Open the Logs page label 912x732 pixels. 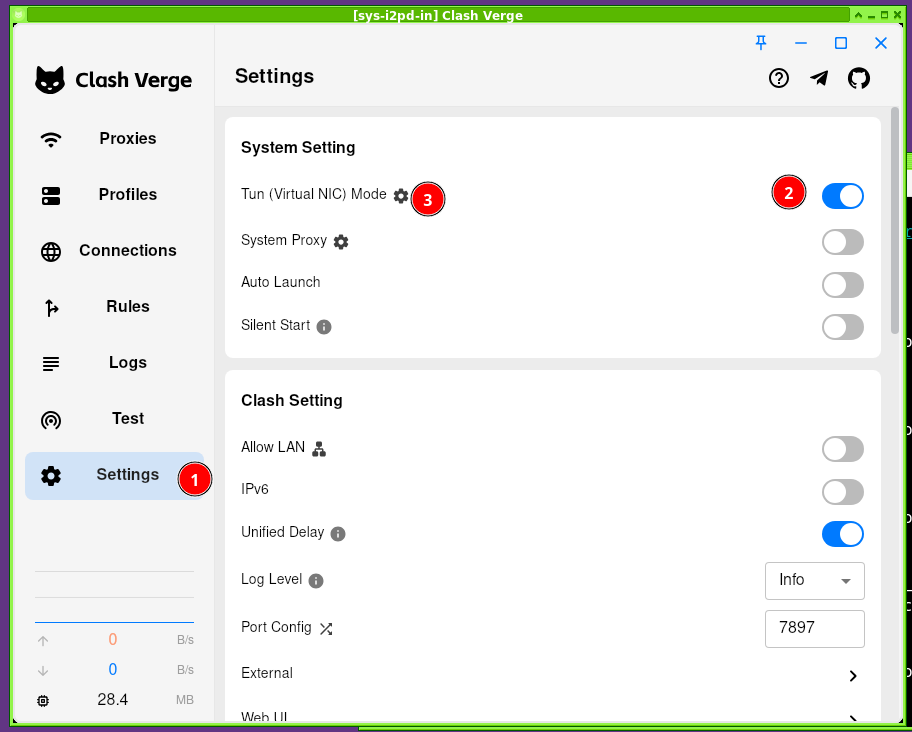tap(128, 363)
